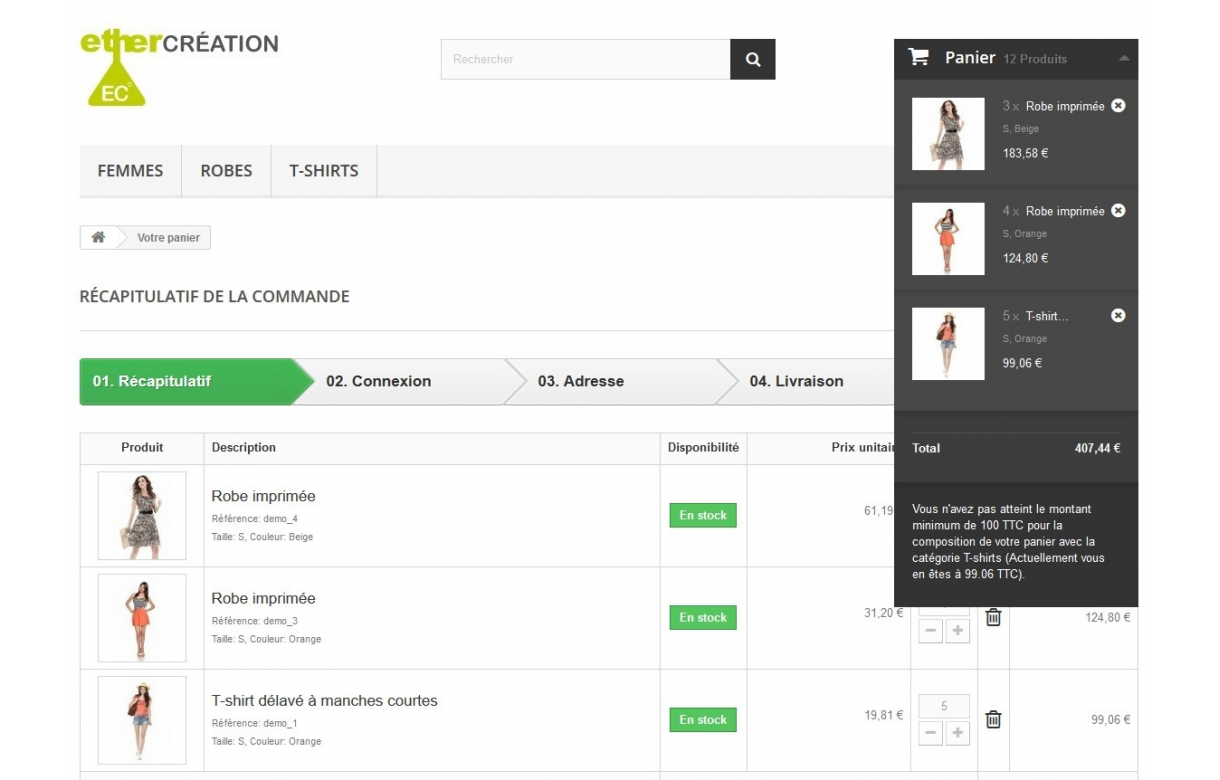Open the ether Création logo homepage
The image size is (1220, 780).
(x=179, y=68)
